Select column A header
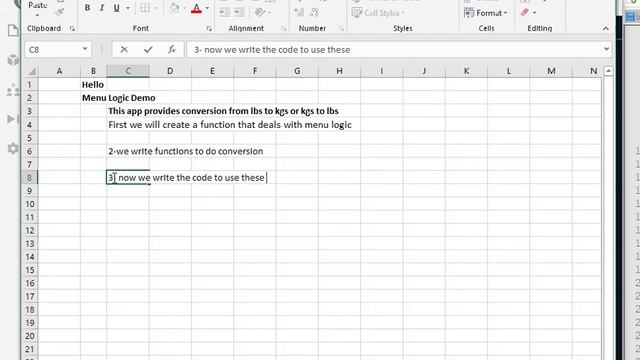The width and height of the screenshot is (640, 360). click(59, 71)
